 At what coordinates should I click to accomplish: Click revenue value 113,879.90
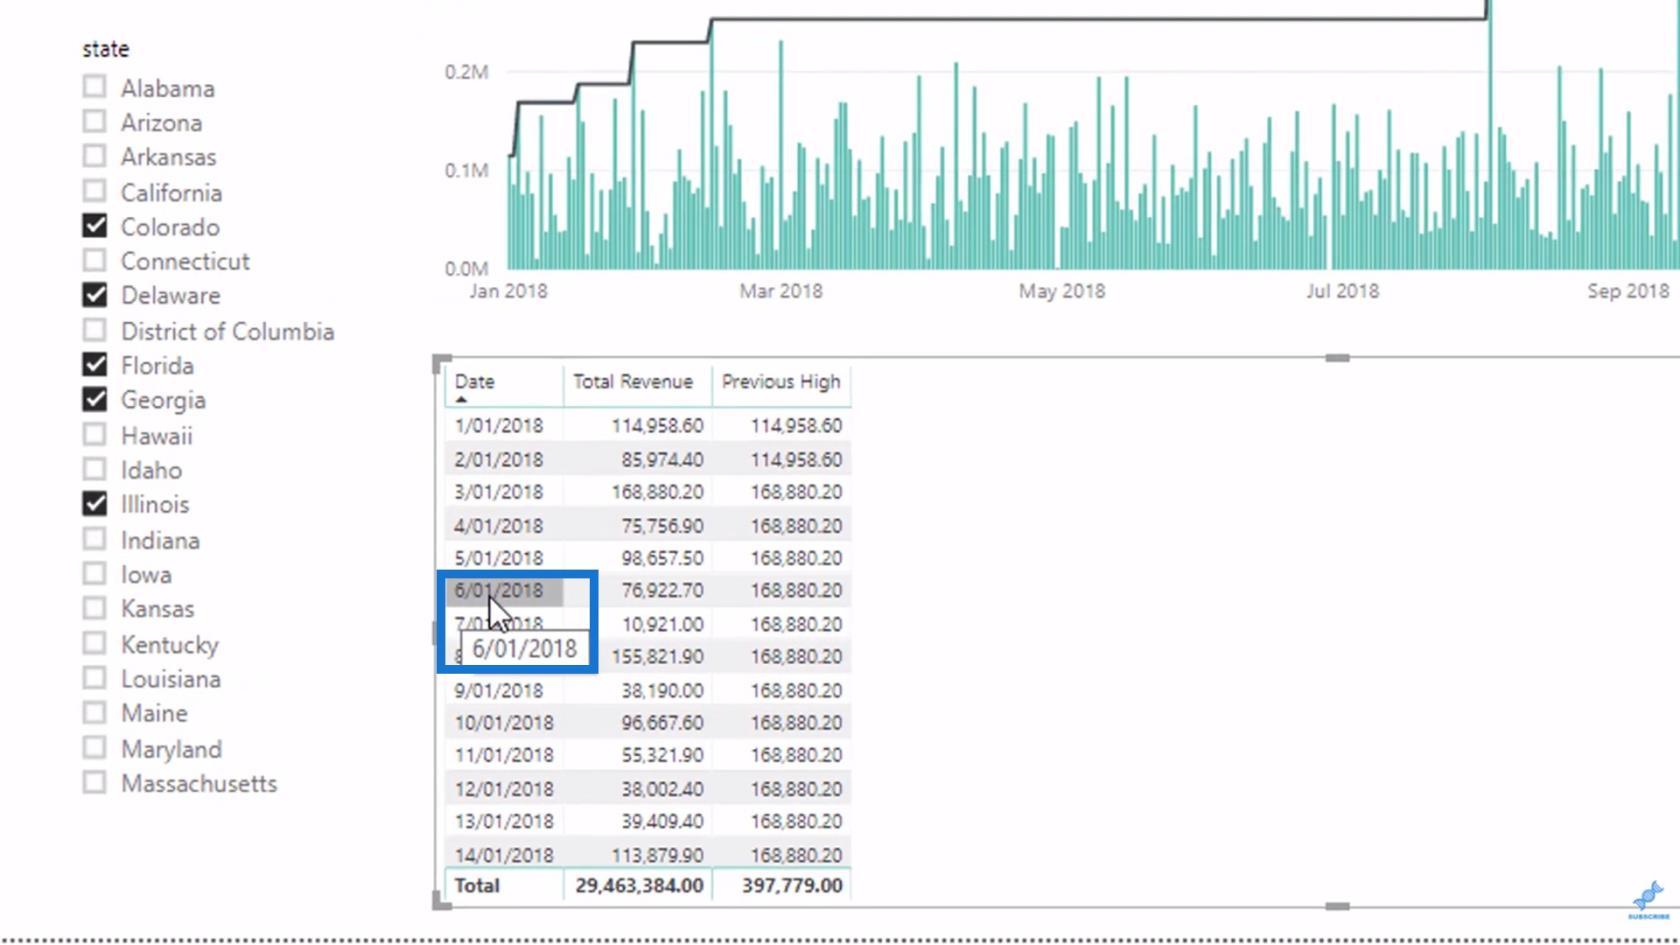coord(657,856)
